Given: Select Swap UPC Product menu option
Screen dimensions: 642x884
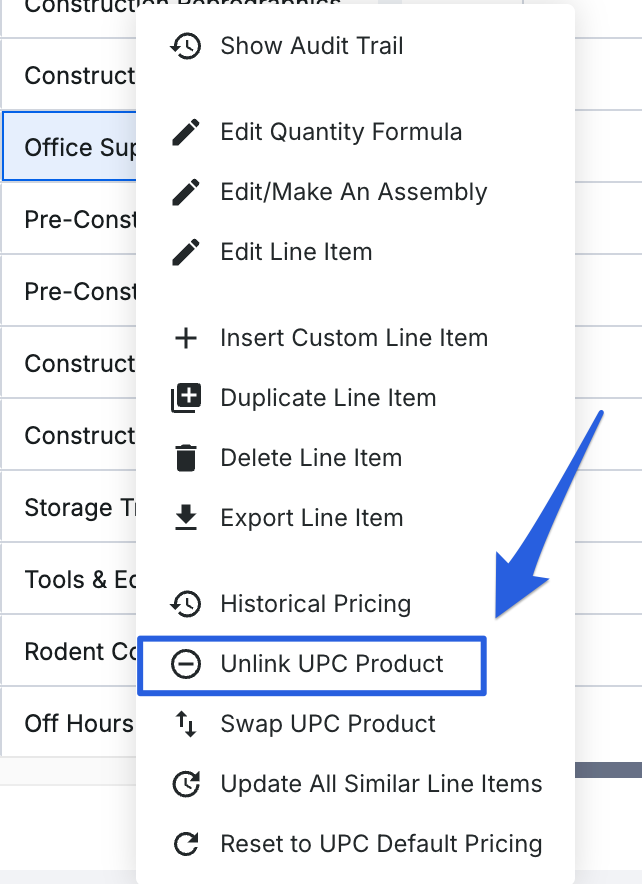Looking at the screenshot, I should click(x=328, y=724).
